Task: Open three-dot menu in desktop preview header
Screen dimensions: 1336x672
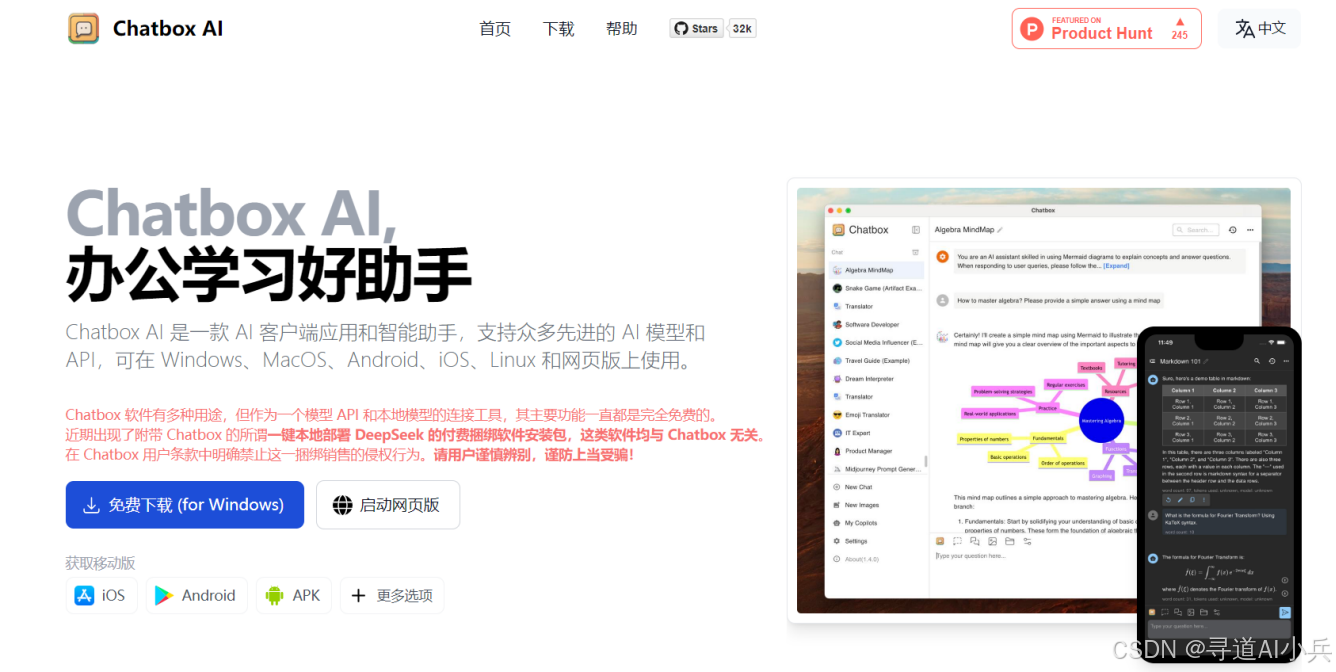Action: point(1250,230)
